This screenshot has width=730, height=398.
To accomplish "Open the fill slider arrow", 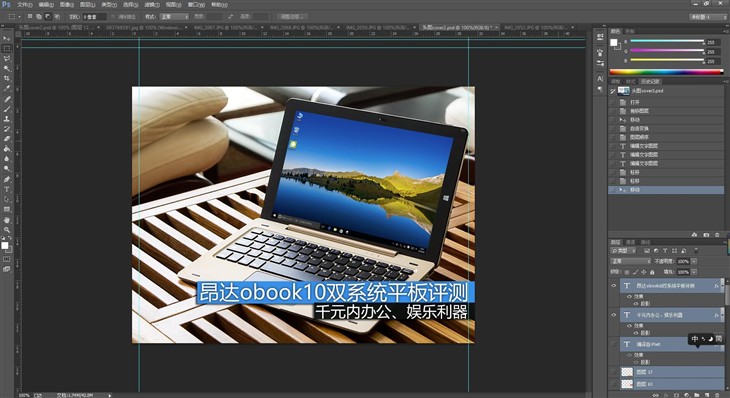I will point(694,272).
